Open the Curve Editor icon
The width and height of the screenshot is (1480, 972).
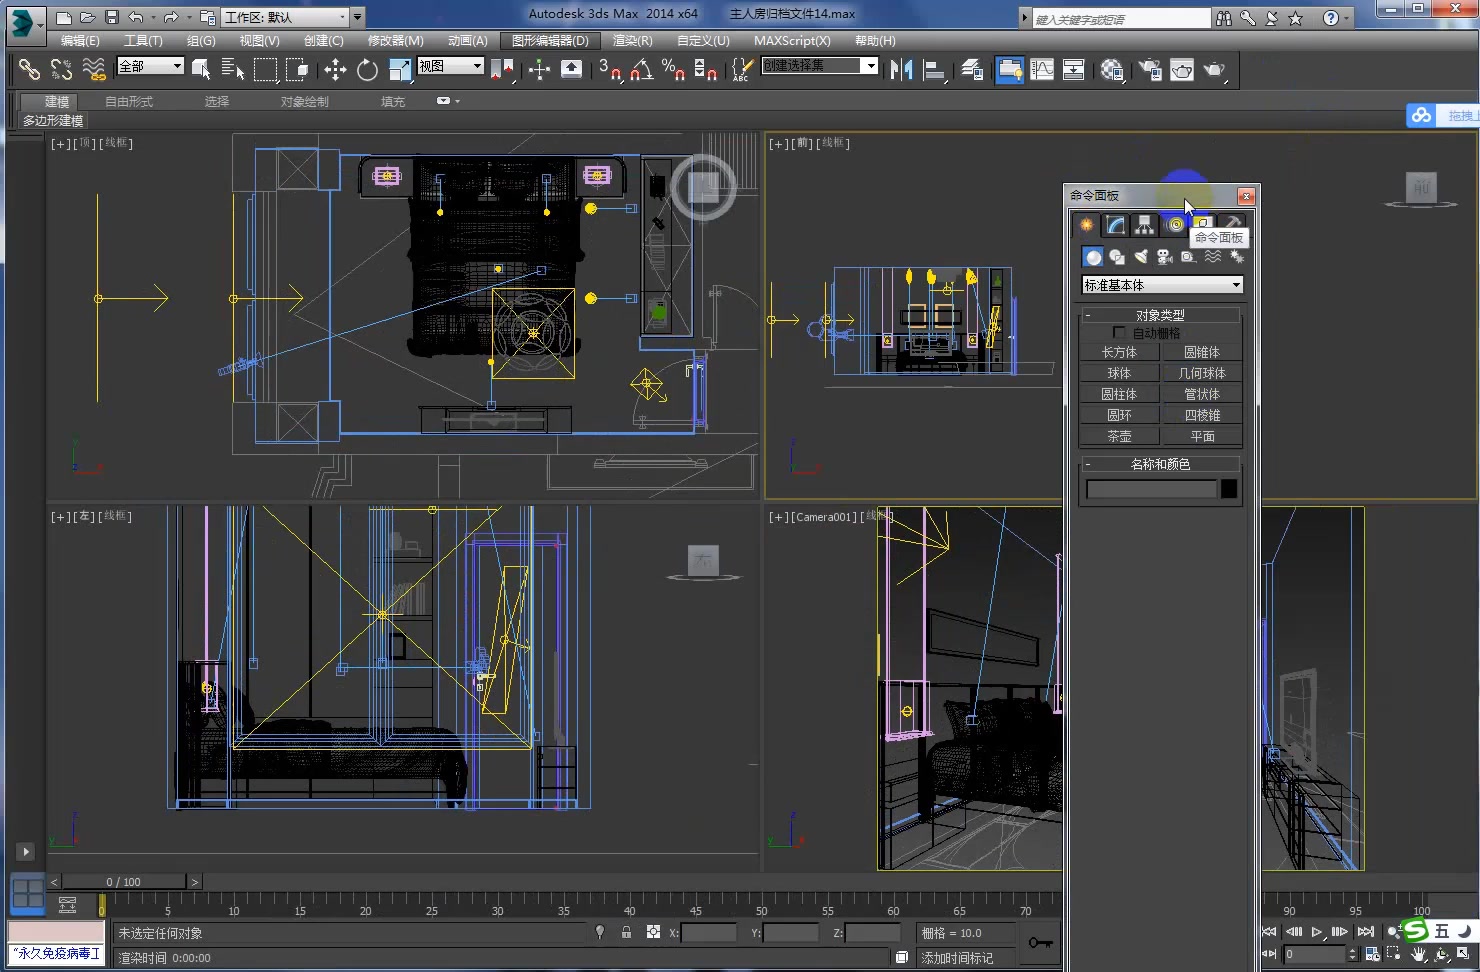[1042, 69]
